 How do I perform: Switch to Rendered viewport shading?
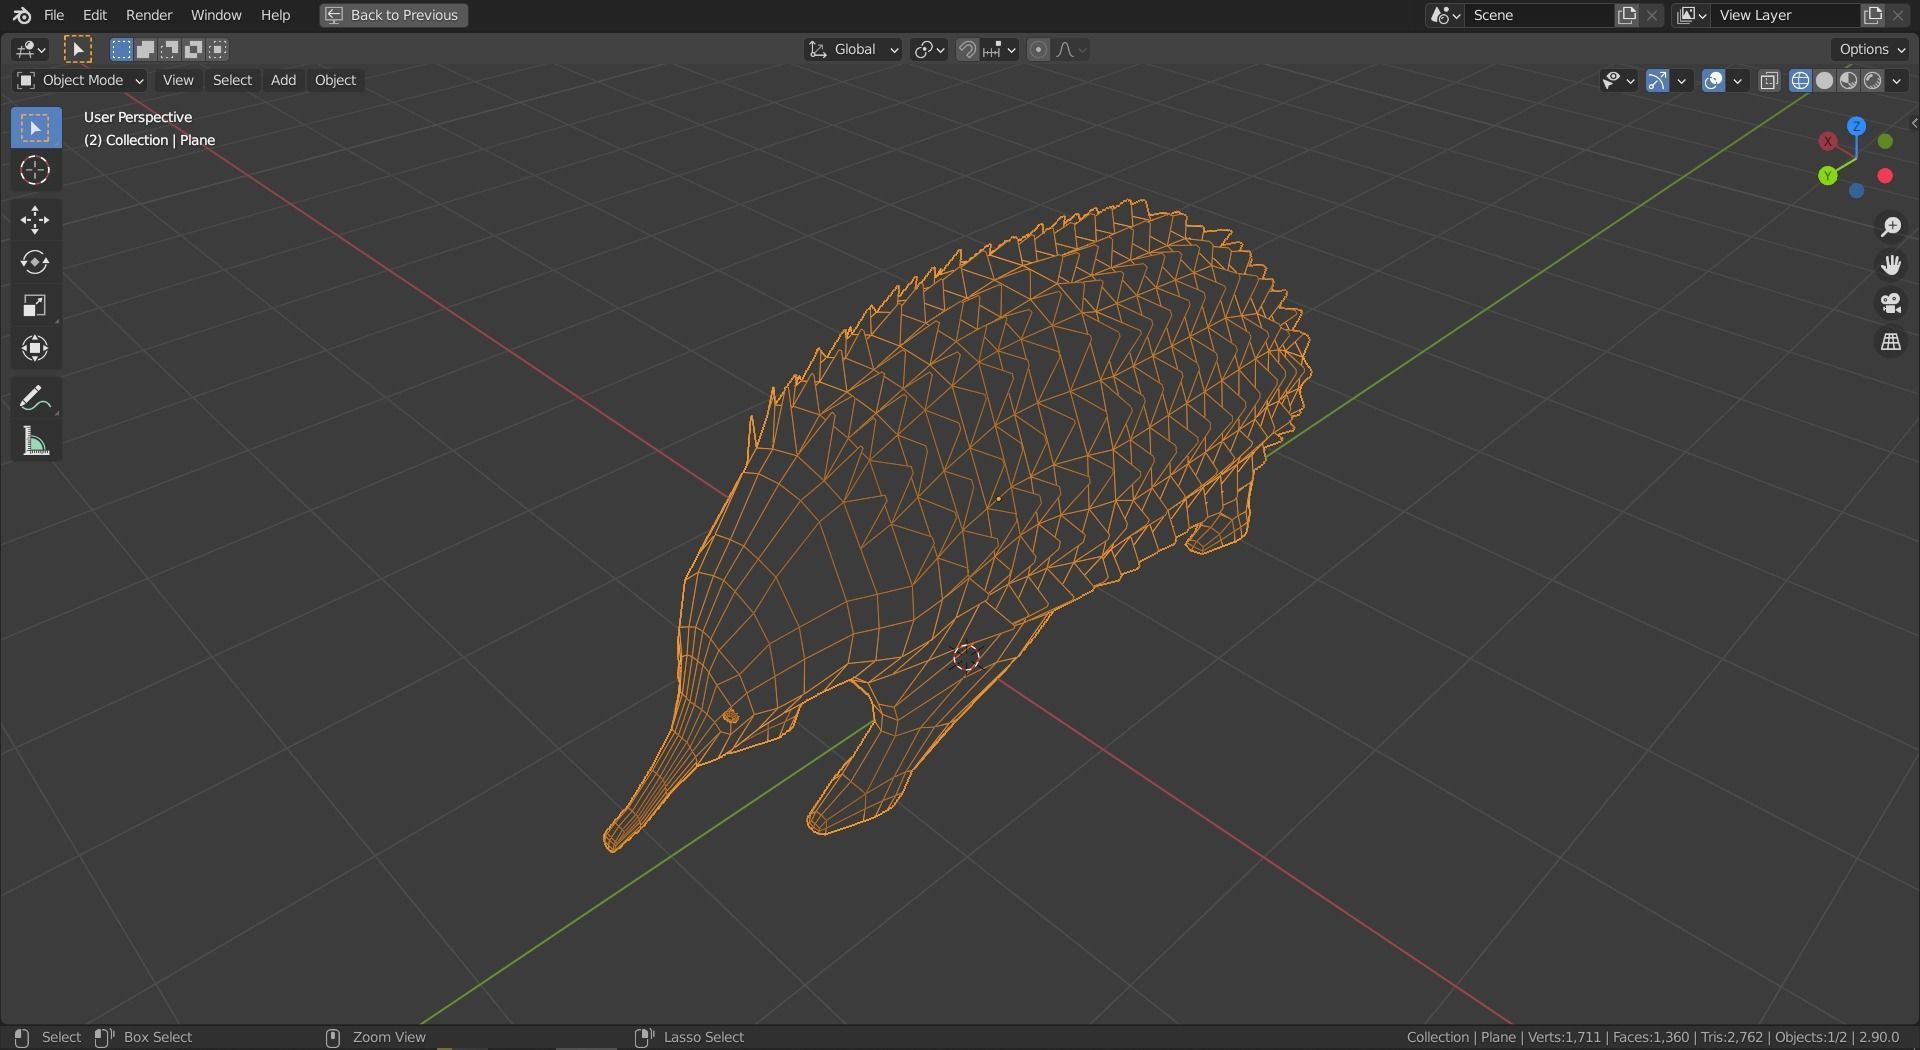coord(1872,81)
